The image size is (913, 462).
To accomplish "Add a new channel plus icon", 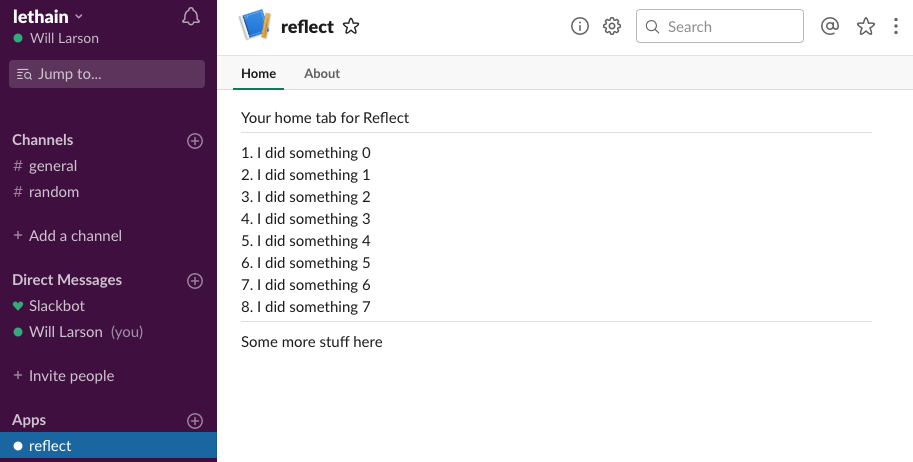I will pyautogui.click(x=195, y=141).
